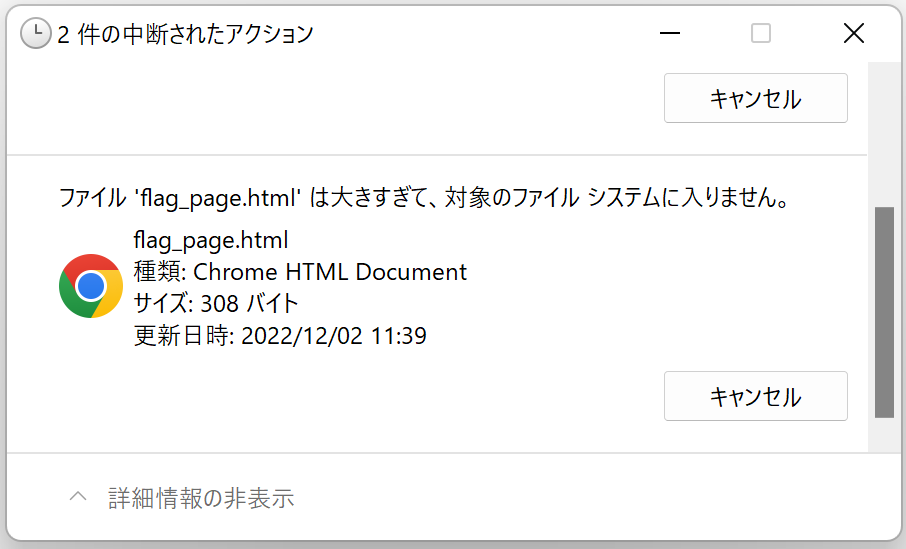The height and width of the screenshot is (549, 906).
Task: Minimize the interrupted actions dialog
Action: (670, 34)
